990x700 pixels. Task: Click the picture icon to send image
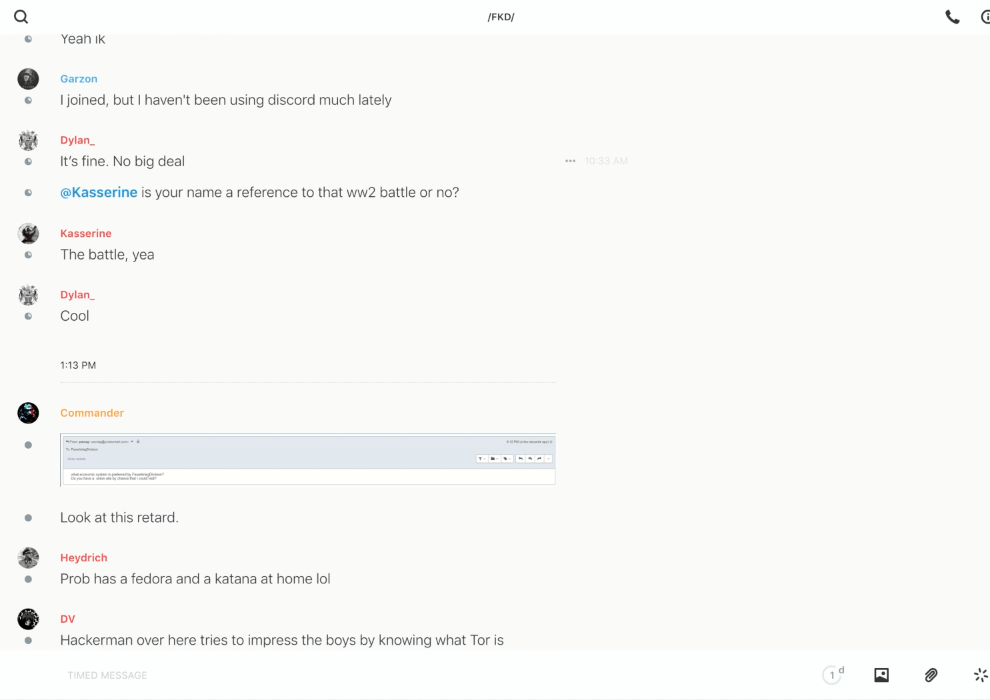pos(881,675)
